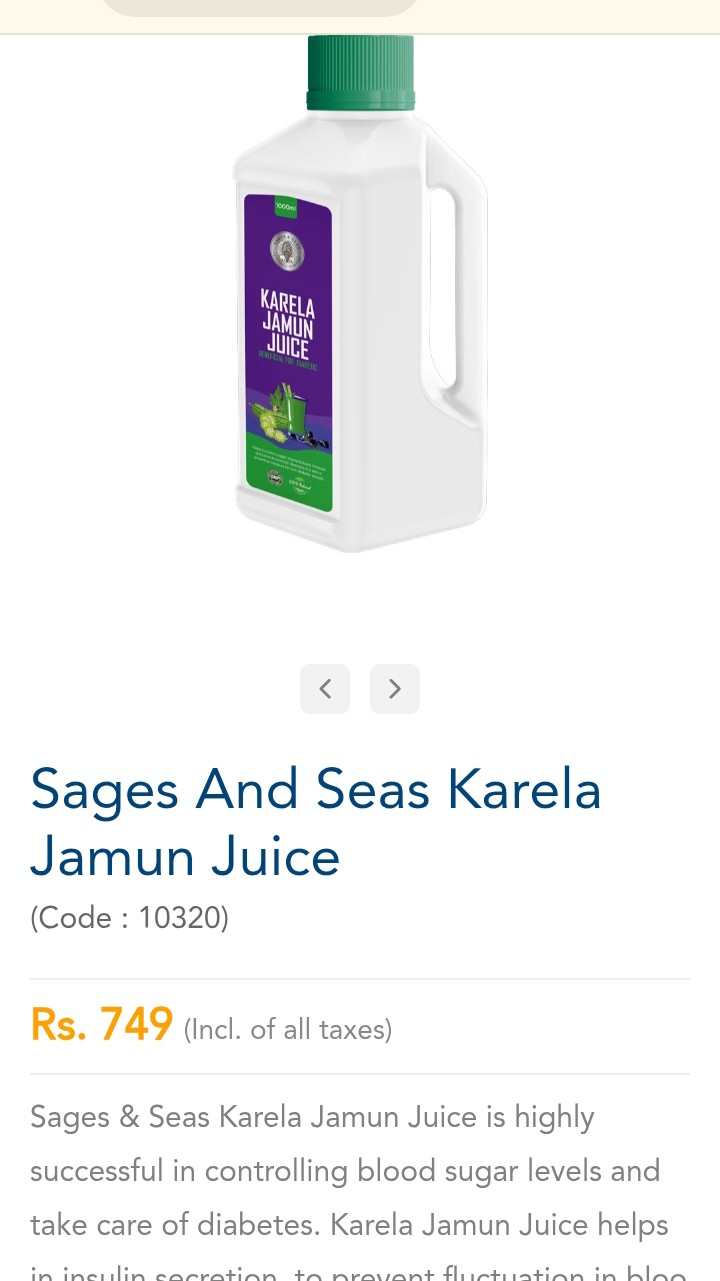Tap the green bottom section of the bottle label
Viewport: 720px width, 1281px height.
tap(289, 472)
